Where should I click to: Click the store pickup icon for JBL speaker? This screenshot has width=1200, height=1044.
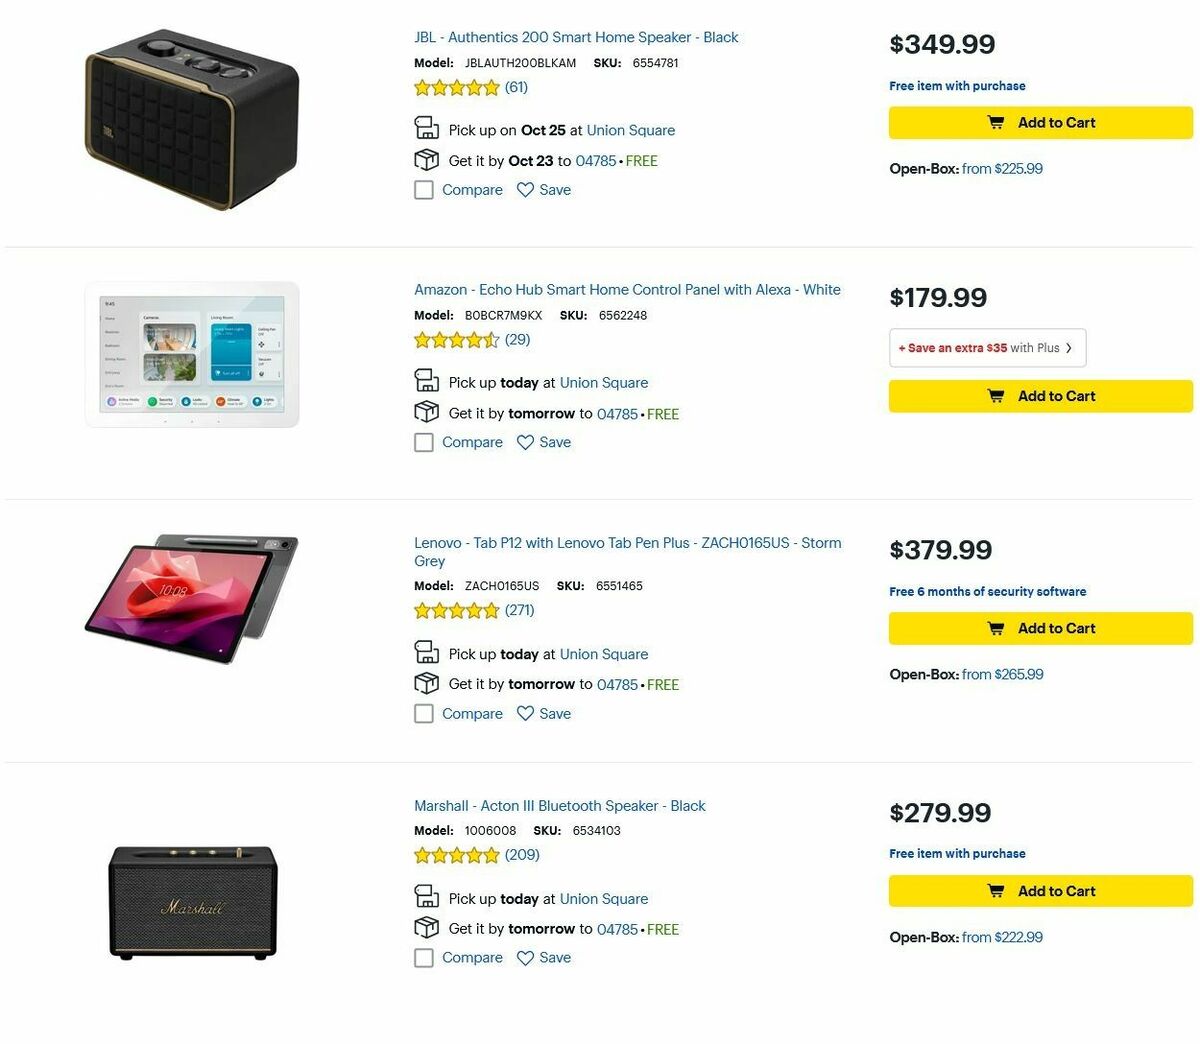(427, 128)
